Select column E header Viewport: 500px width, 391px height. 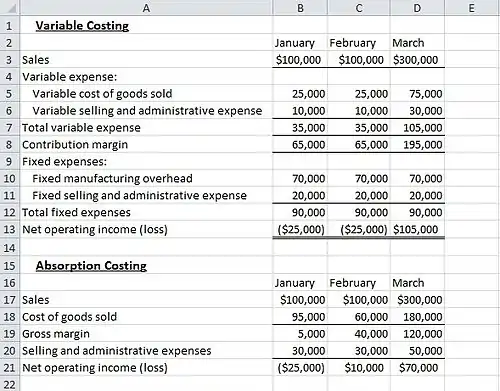[472, 7]
